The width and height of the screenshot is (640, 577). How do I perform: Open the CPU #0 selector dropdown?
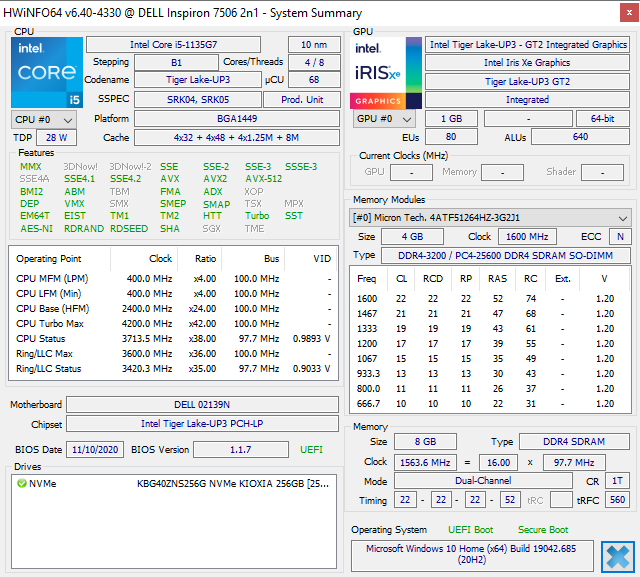point(44,120)
